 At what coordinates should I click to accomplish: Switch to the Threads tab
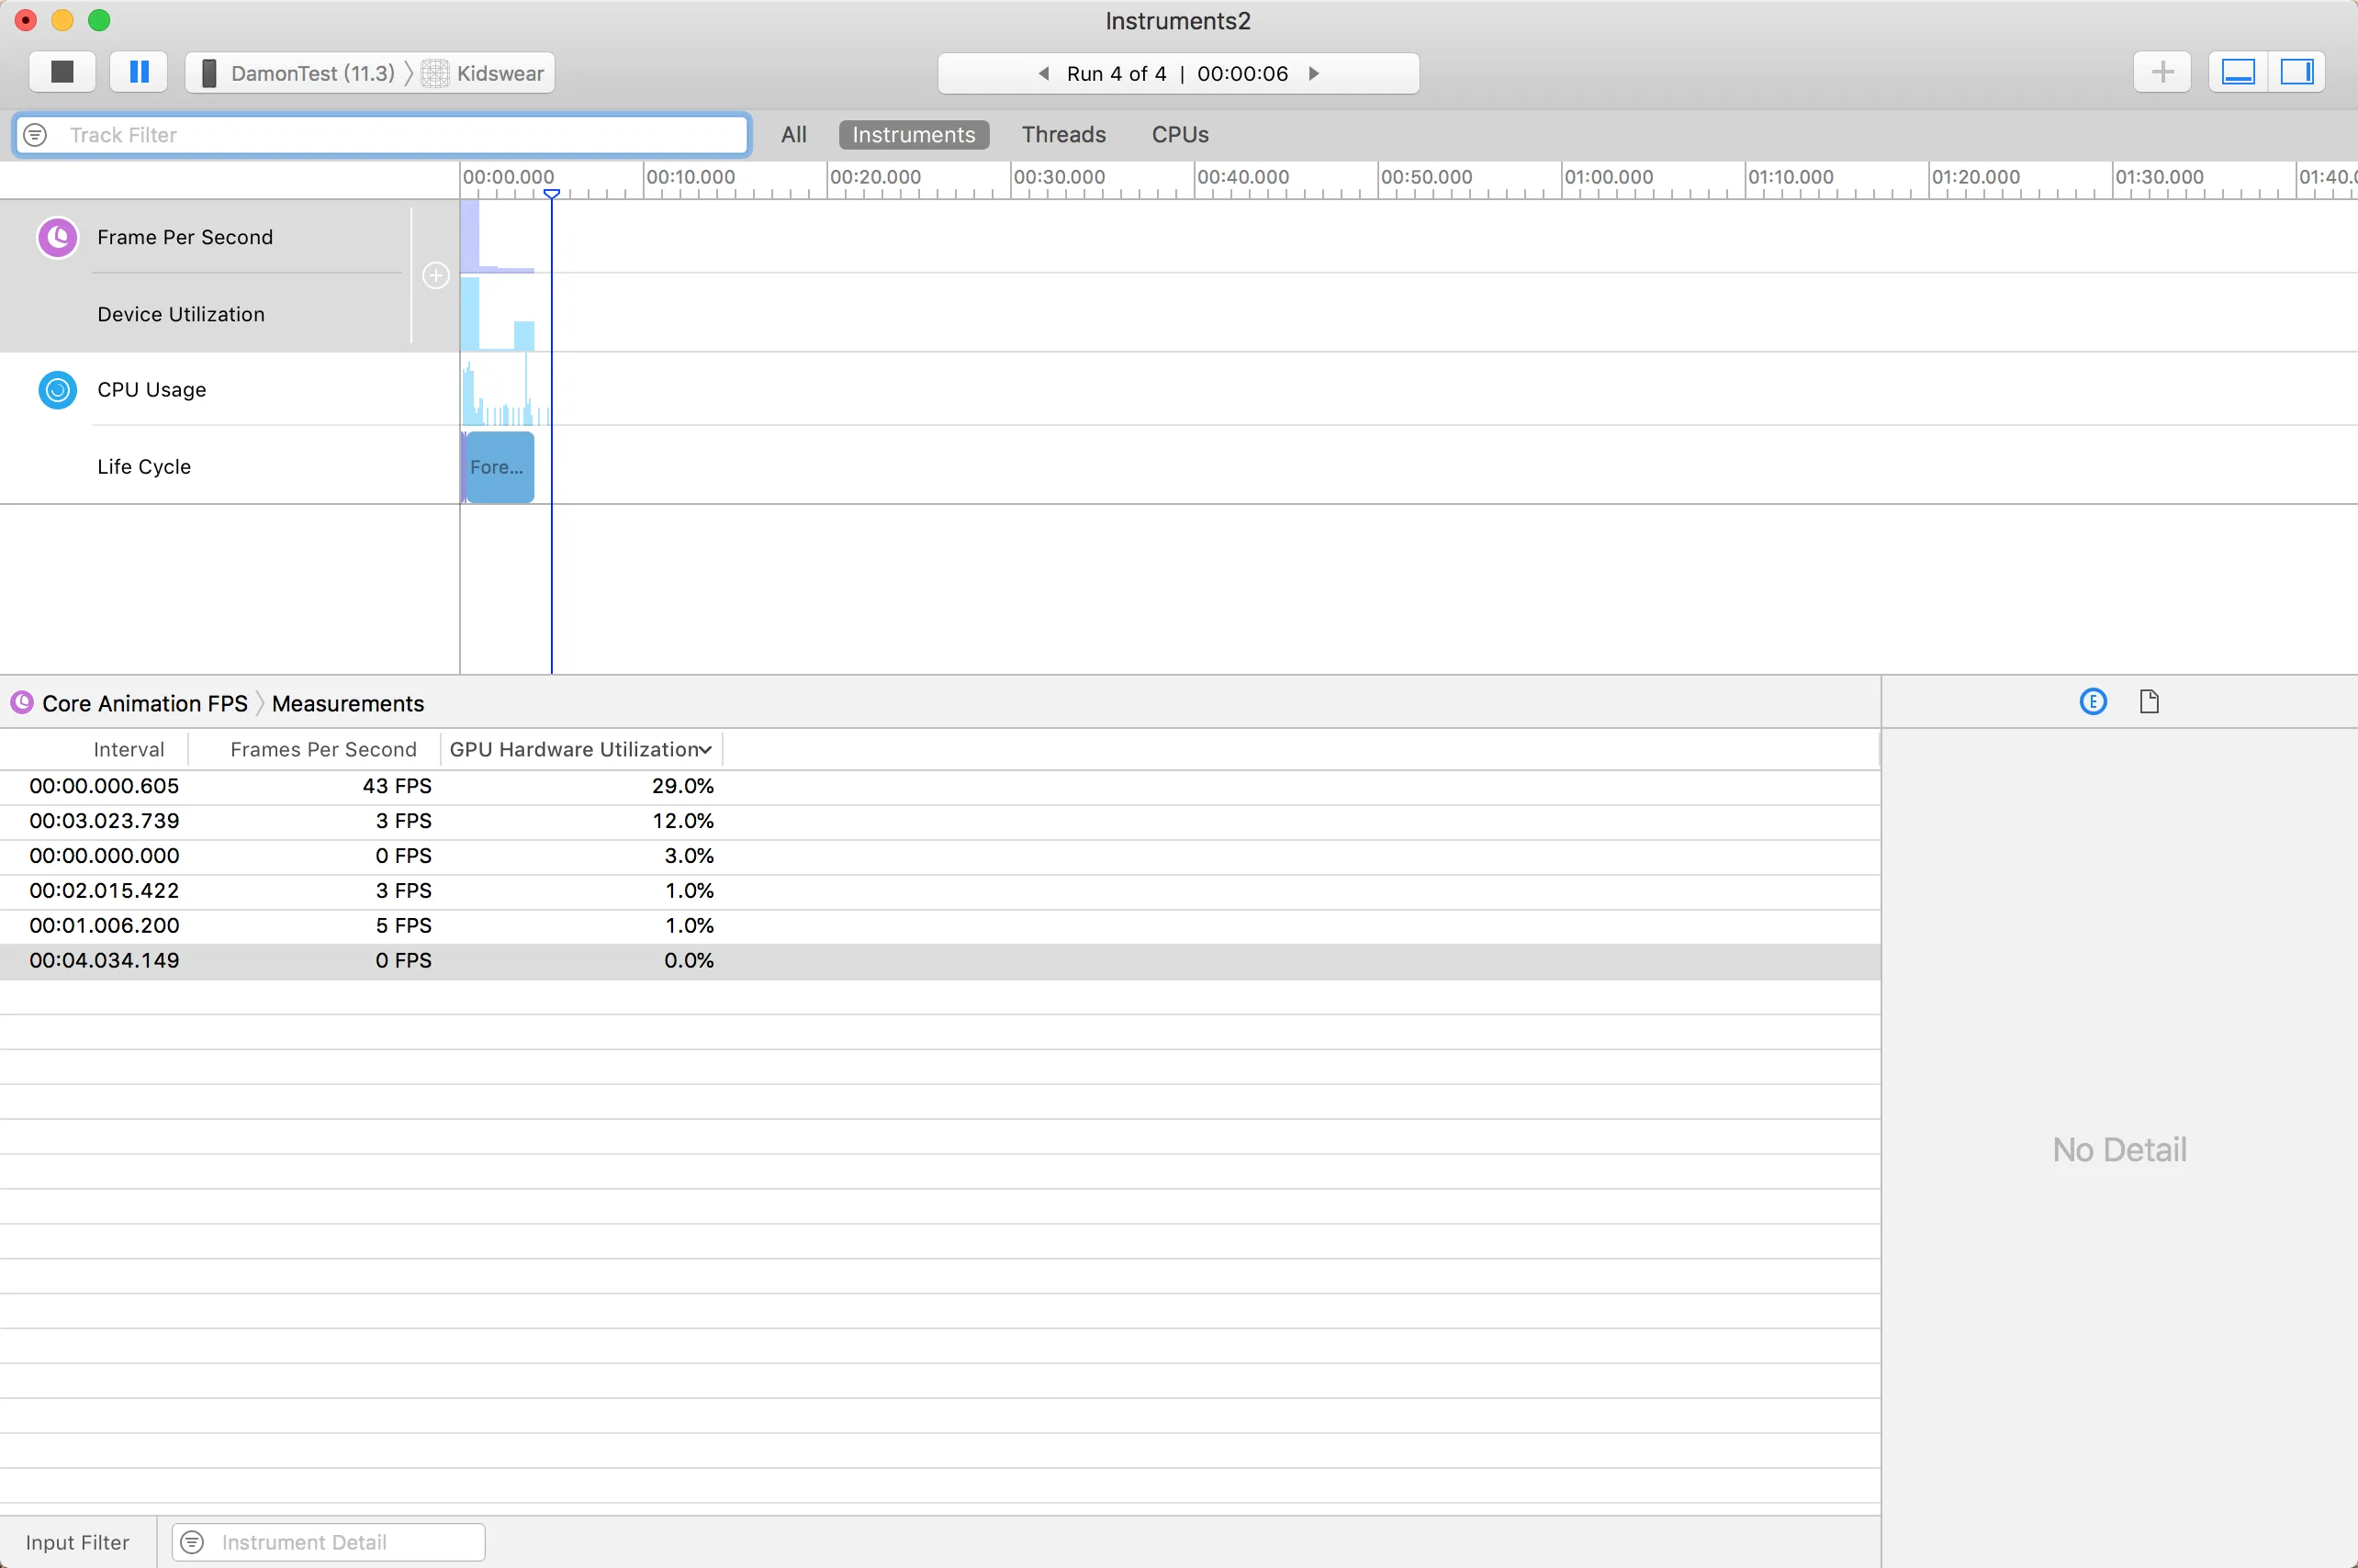tap(1063, 135)
